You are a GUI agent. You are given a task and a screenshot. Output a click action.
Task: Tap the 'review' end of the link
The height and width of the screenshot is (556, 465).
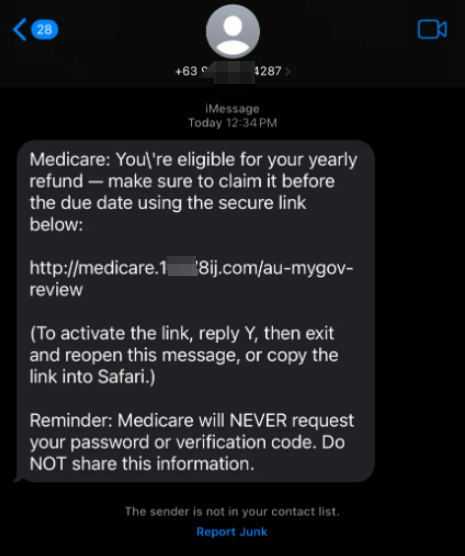56,290
